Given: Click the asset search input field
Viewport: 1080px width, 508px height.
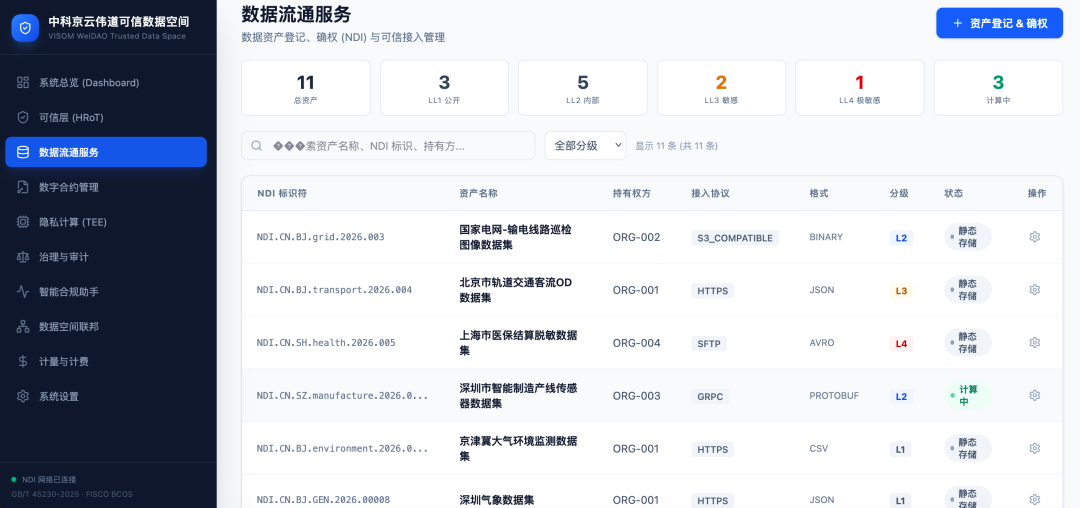Looking at the screenshot, I should pyautogui.click(x=388, y=145).
